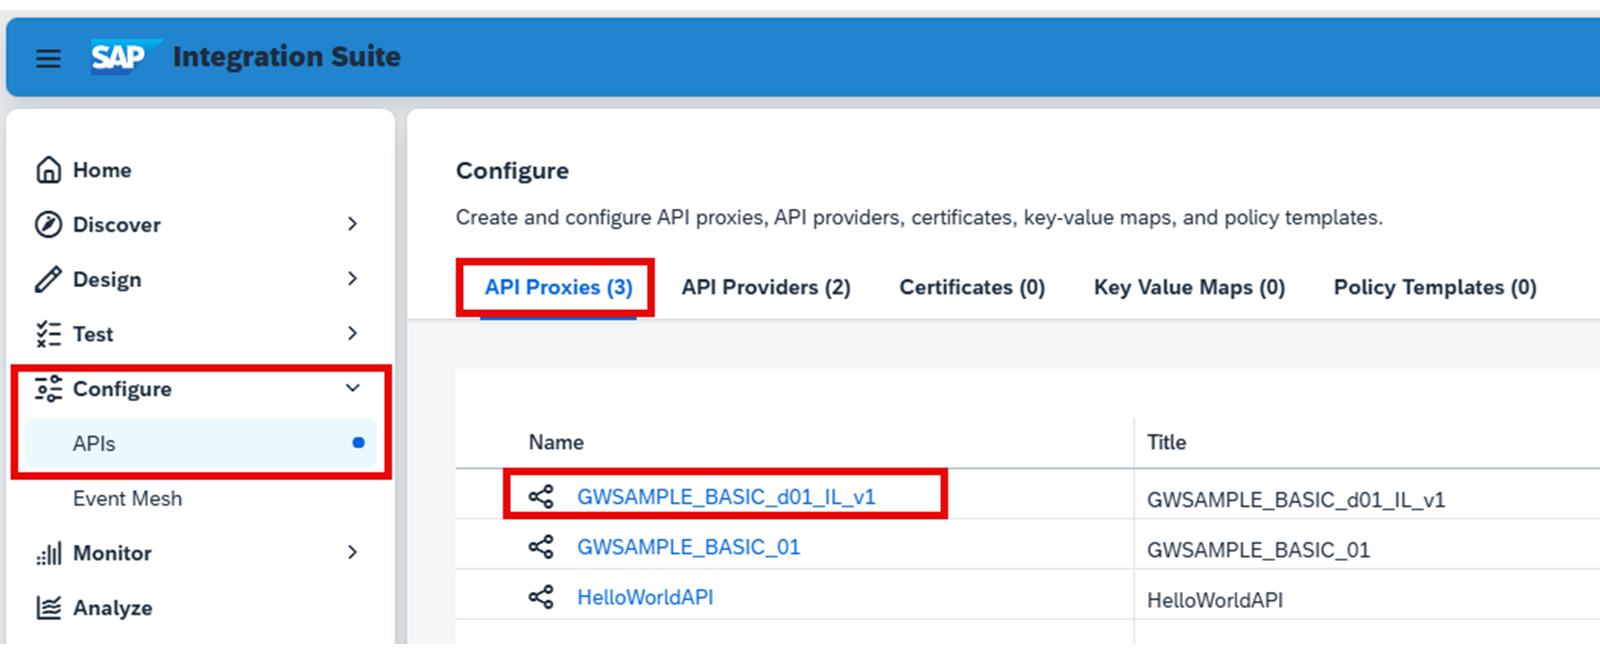Open the Policy Templates tab
This screenshot has height=654, width=1600.
pos(1435,288)
